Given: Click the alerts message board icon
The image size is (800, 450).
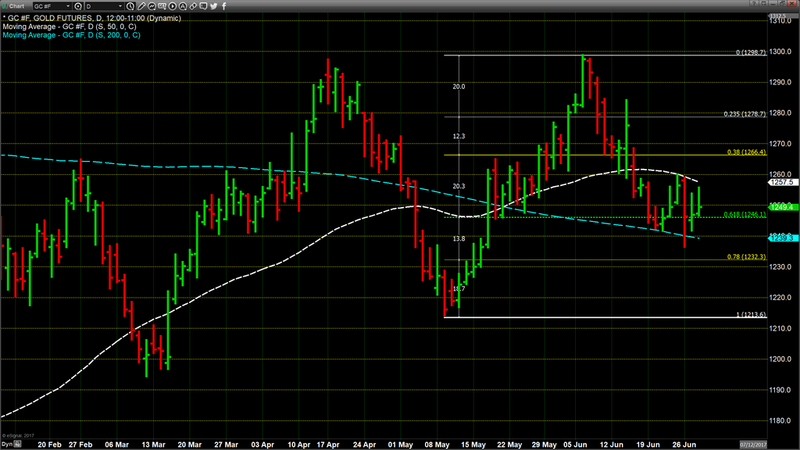Looking at the screenshot, I should tap(162, 6).
